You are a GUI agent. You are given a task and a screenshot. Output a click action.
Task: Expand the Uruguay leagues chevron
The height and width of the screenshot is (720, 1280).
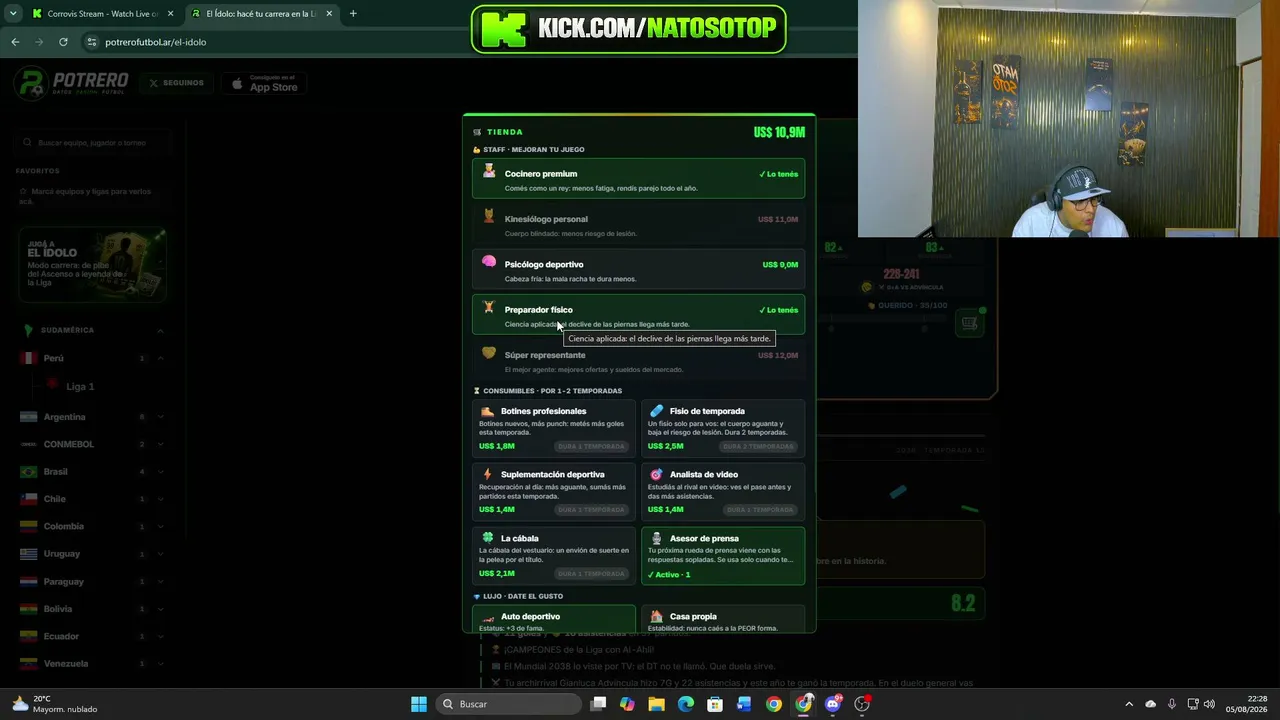[160, 554]
